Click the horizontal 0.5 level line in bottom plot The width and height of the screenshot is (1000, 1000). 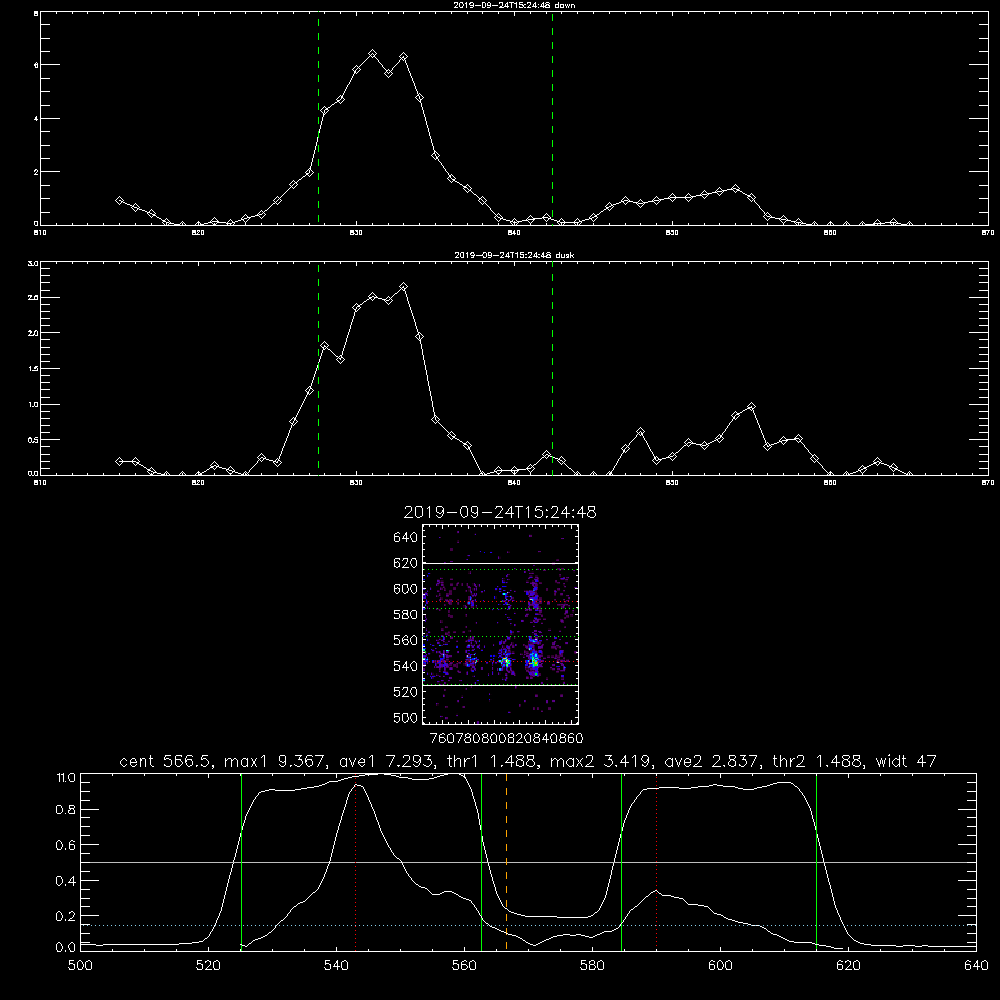(528, 862)
